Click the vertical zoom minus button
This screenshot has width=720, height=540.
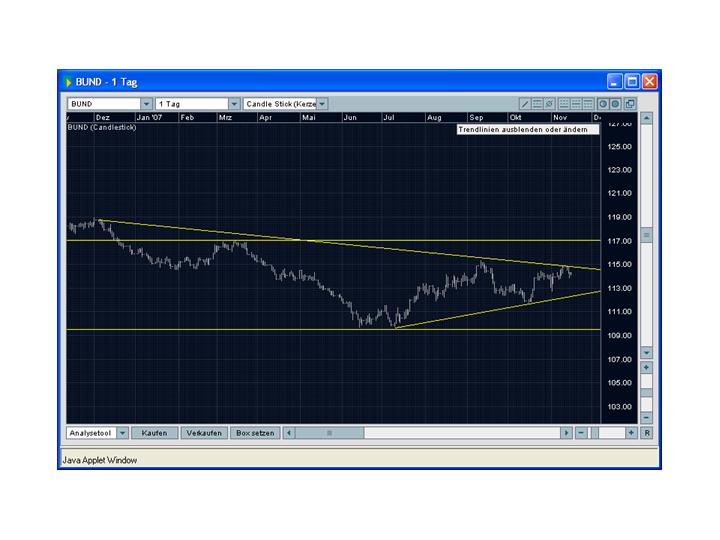pyautogui.click(x=646, y=417)
